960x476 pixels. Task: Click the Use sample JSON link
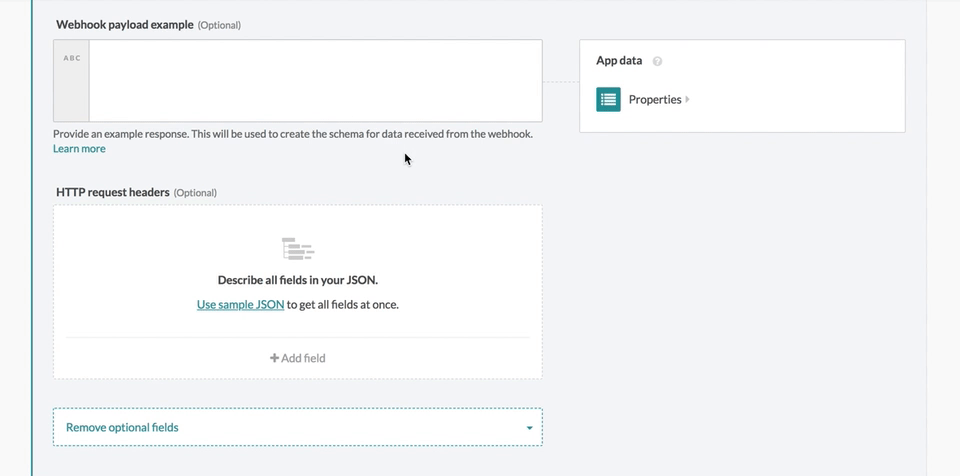point(241,304)
